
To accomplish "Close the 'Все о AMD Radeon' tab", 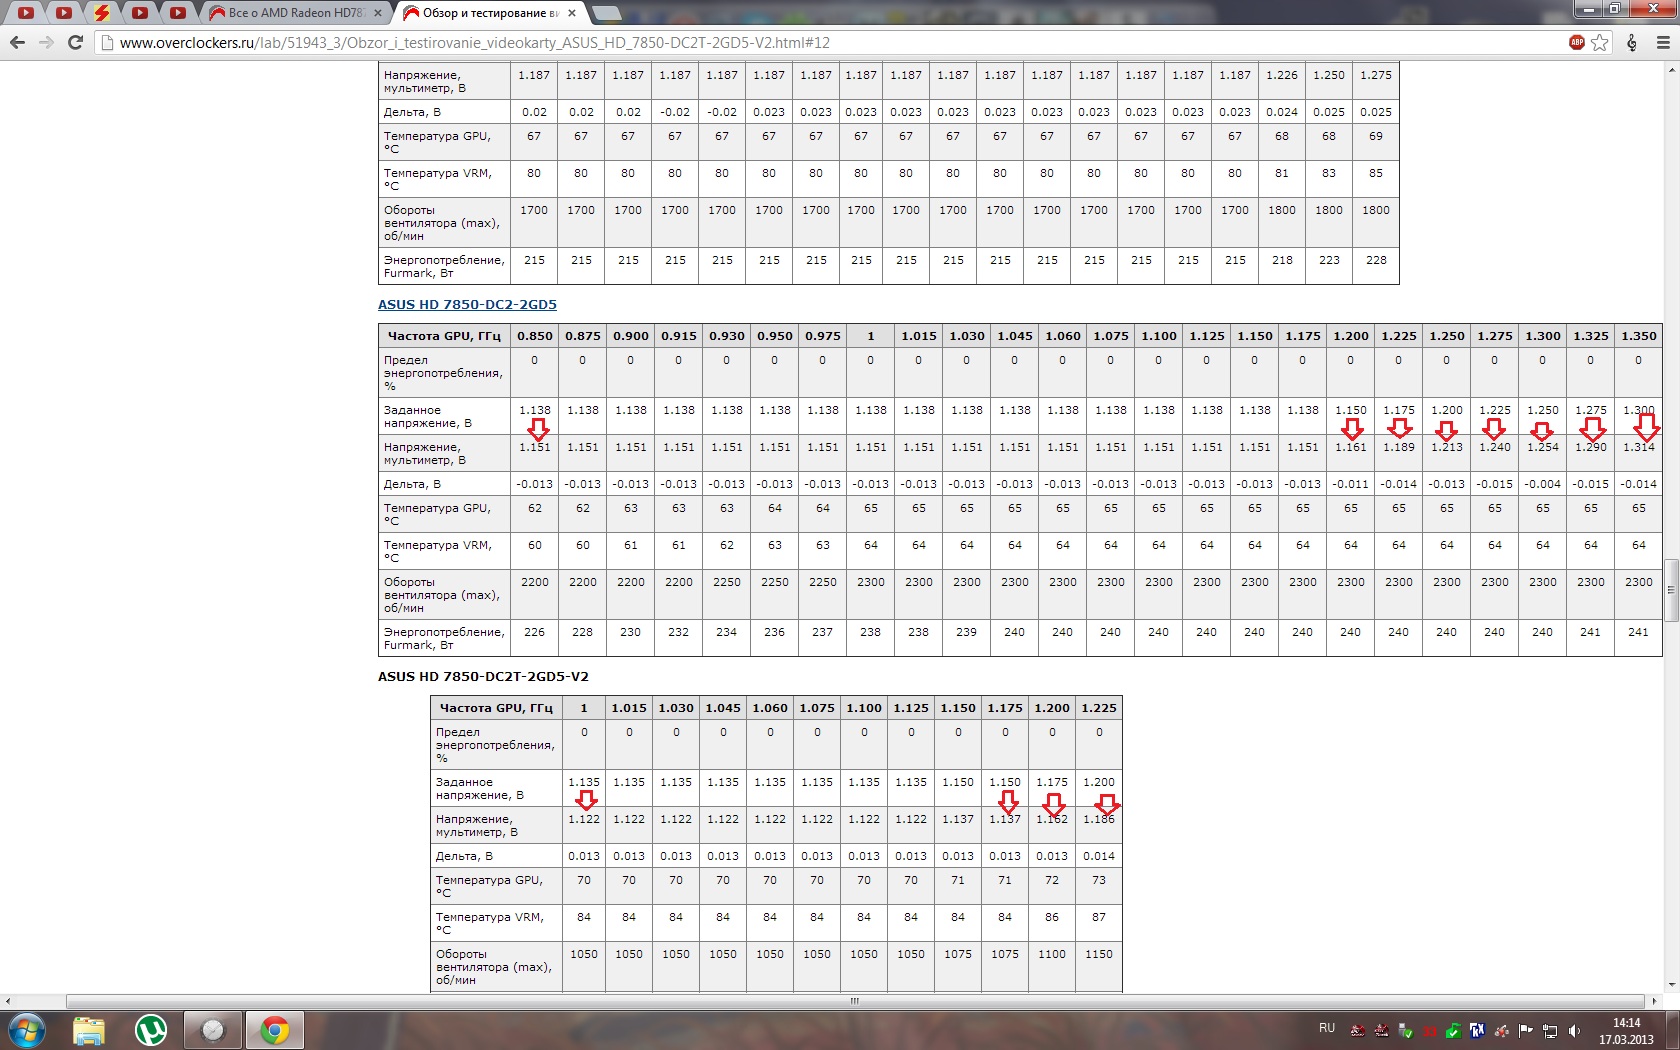I will click(378, 13).
